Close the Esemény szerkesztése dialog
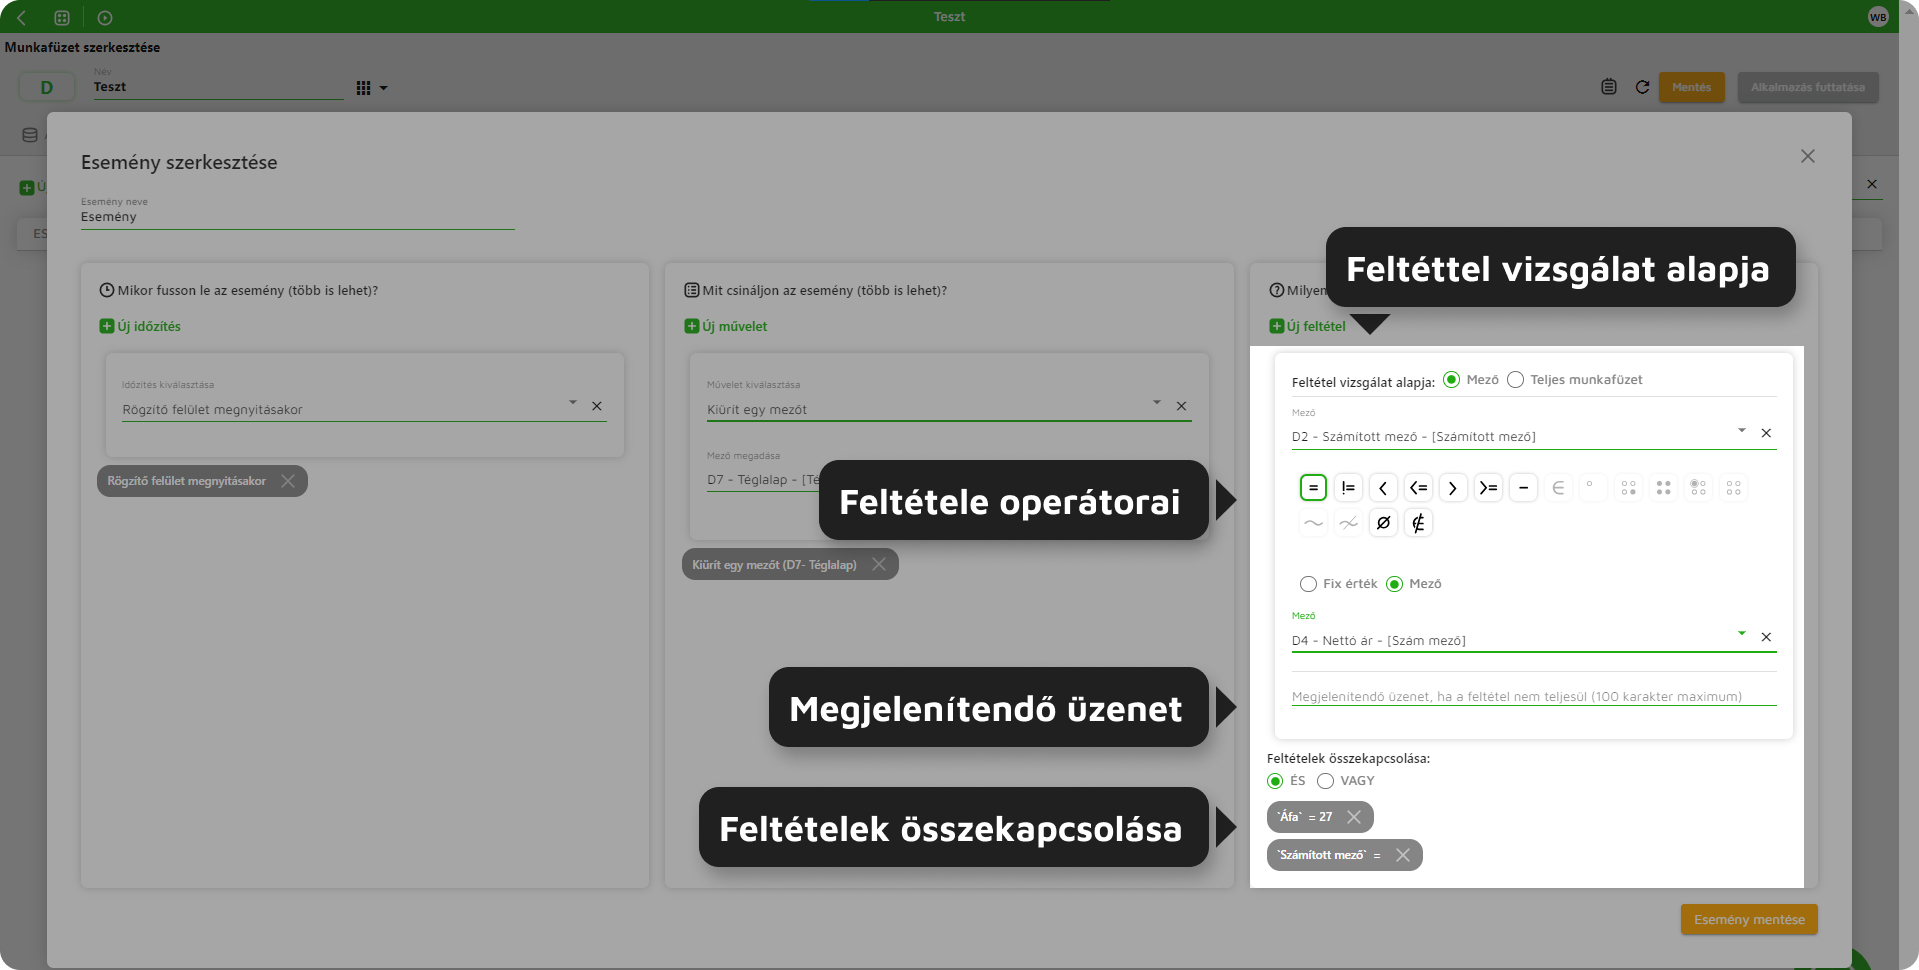Screen dimensions: 1919x970 [1808, 156]
